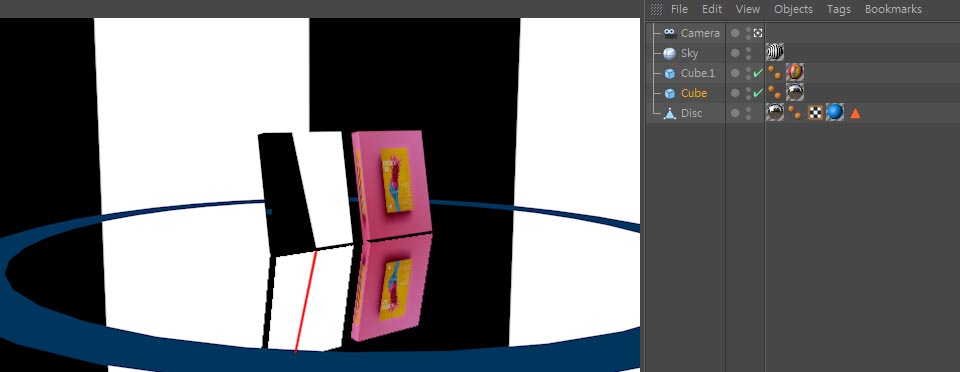
Task: Select the Phong tag on Disc
Action: [795, 113]
